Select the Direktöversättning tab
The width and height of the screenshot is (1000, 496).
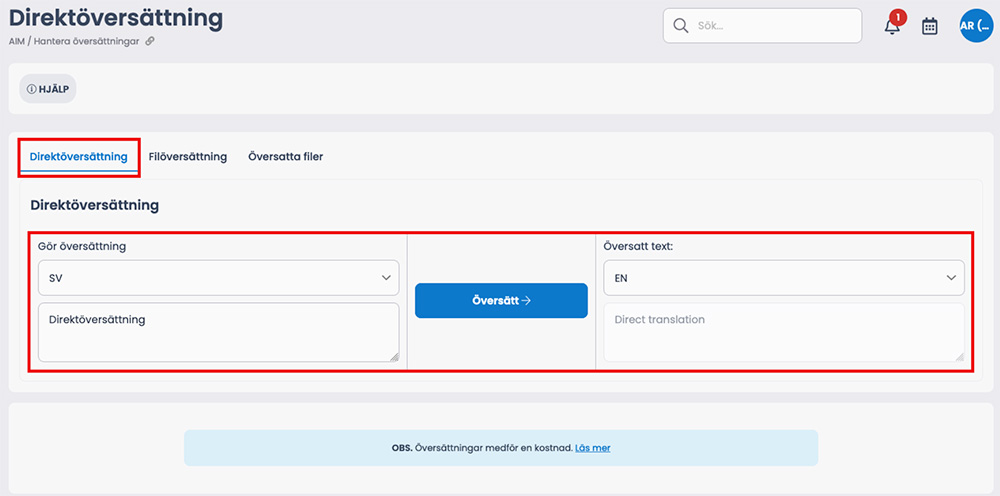[x=78, y=156]
